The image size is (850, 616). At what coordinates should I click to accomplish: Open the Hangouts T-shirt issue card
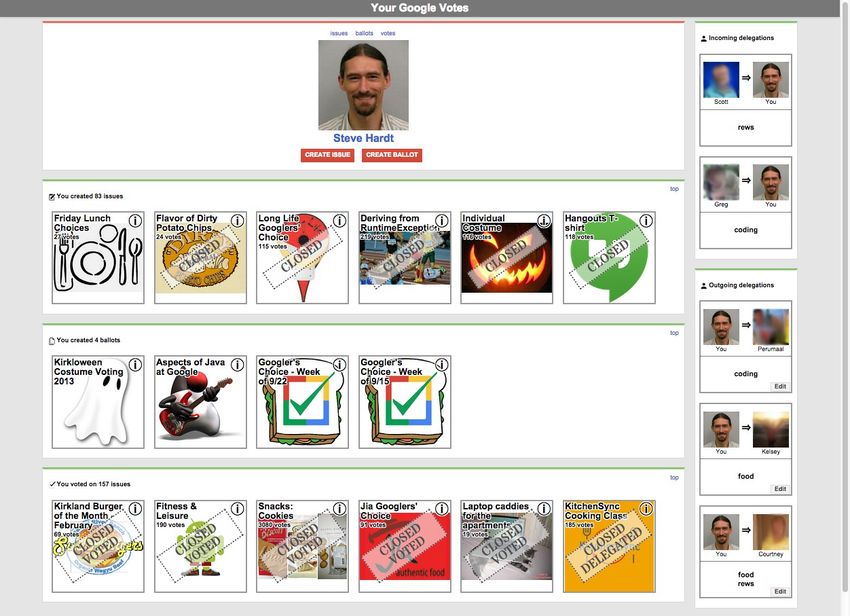click(x=609, y=258)
